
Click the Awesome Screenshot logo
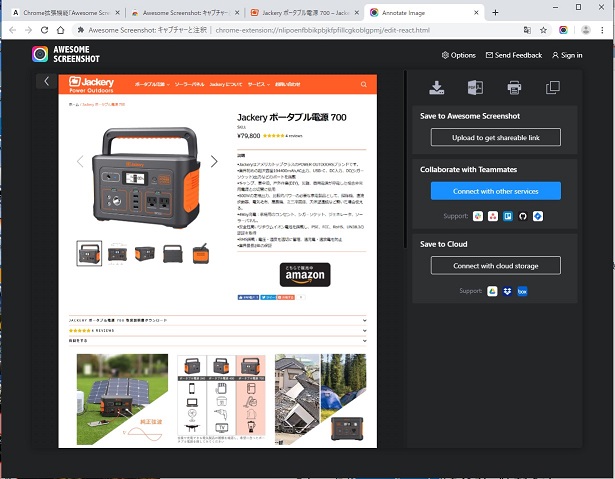[66, 54]
